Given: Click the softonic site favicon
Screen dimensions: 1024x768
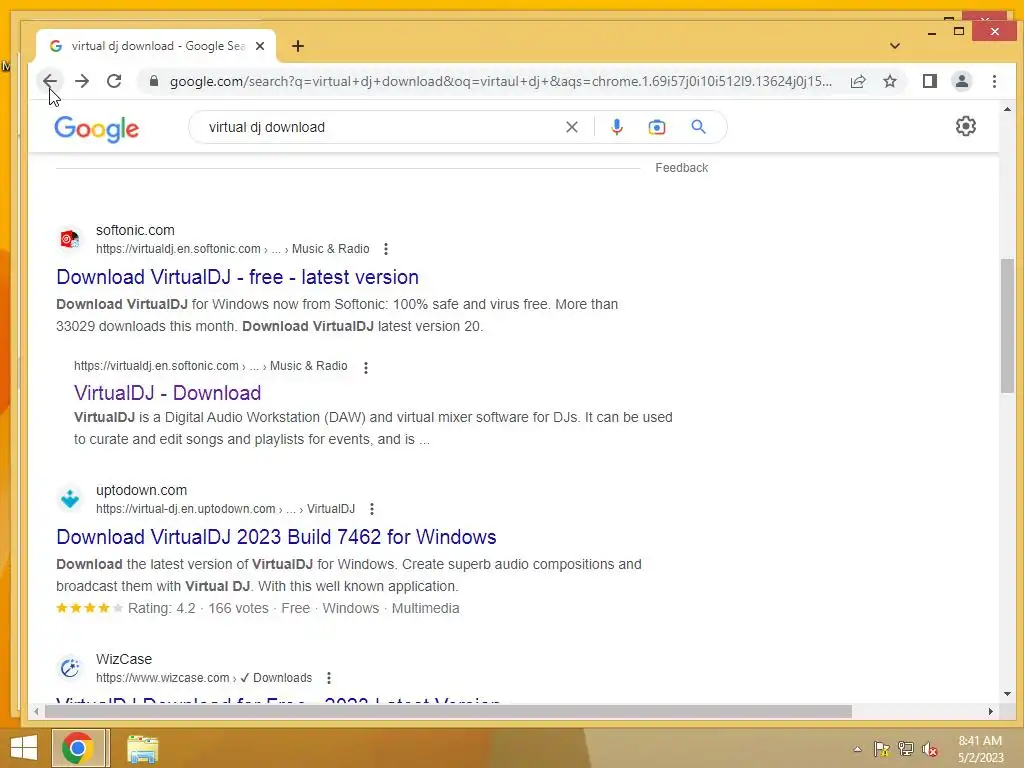Looking at the screenshot, I should tap(70, 239).
